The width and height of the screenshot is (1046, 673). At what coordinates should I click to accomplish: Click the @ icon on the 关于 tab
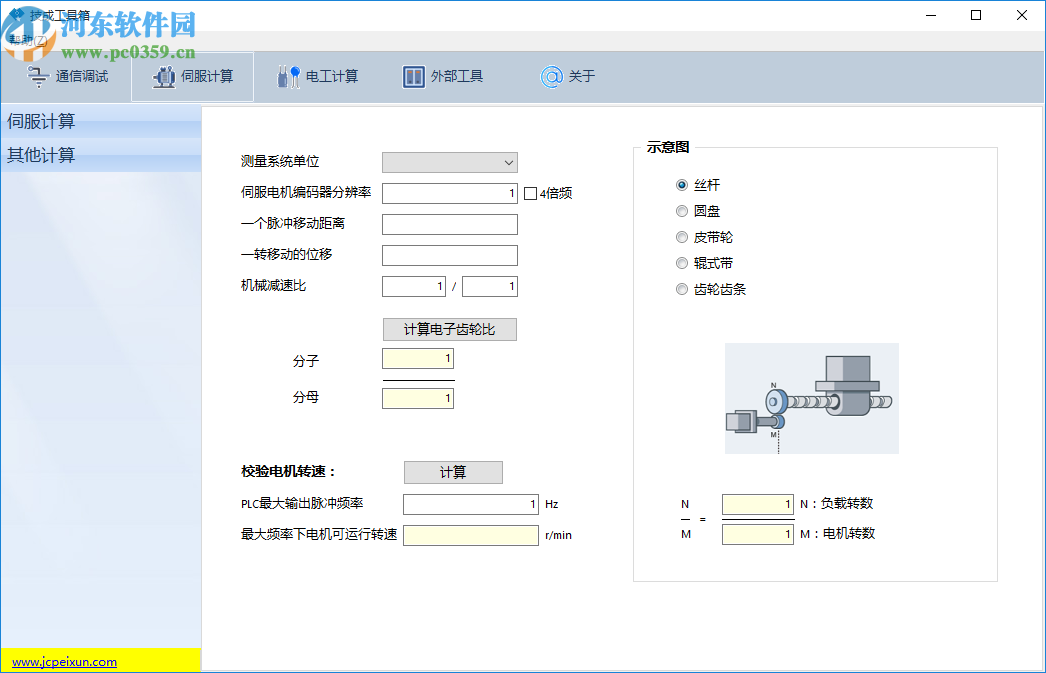(x=551, y=76)
